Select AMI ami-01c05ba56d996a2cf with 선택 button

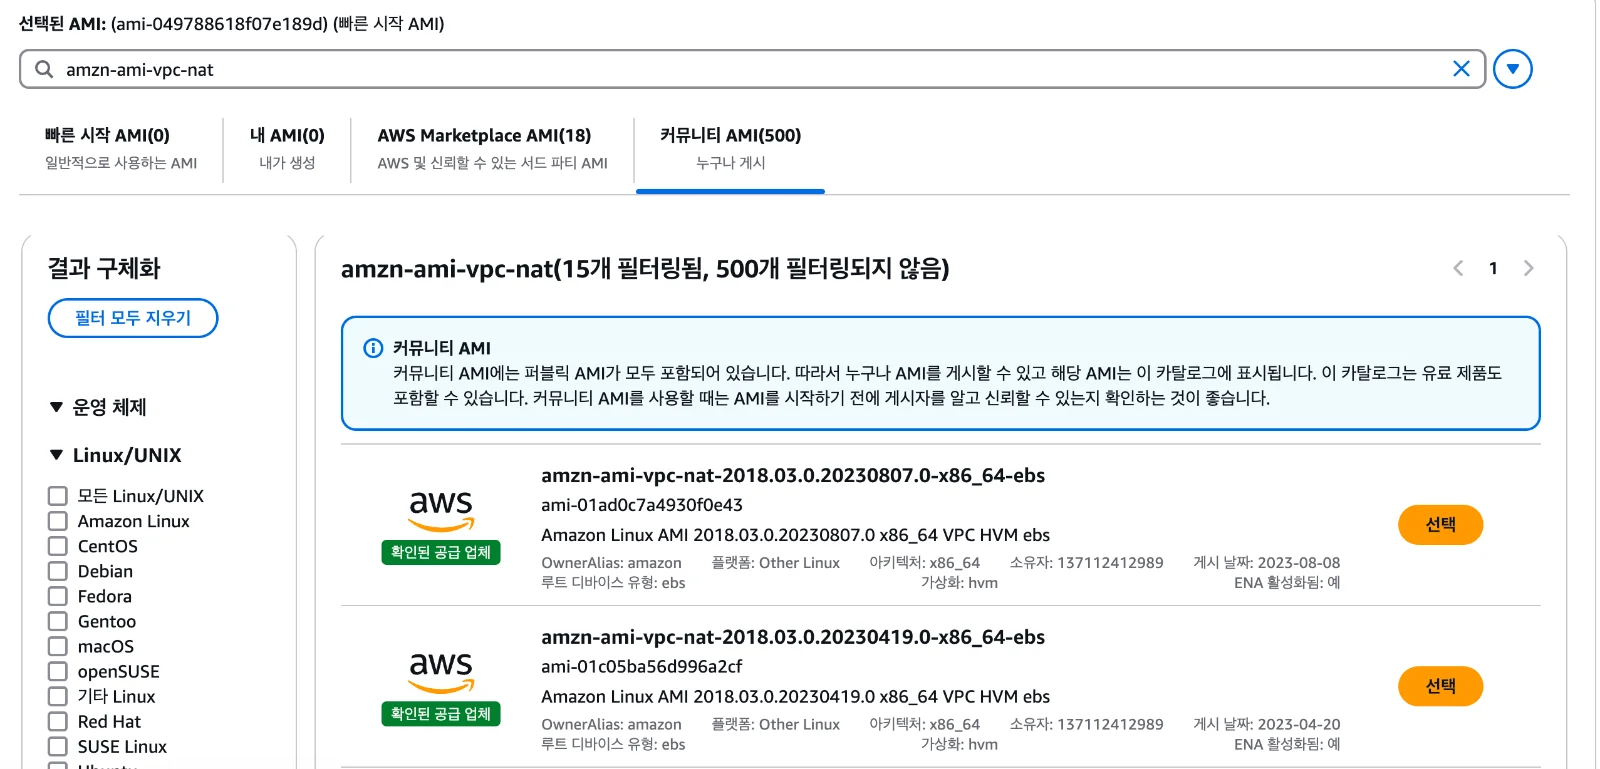[x=1440, y=686]
